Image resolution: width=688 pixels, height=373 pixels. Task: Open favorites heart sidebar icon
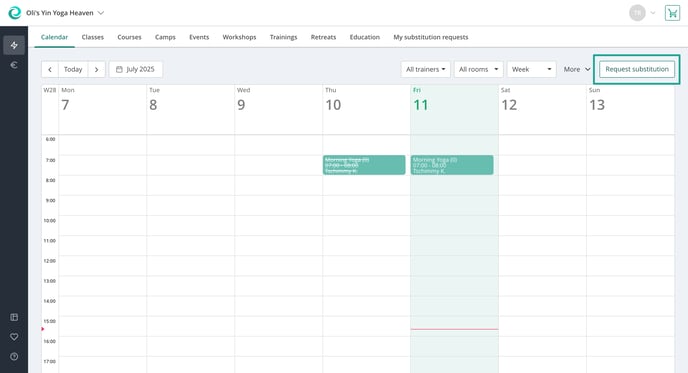click(x=14, y=337)
